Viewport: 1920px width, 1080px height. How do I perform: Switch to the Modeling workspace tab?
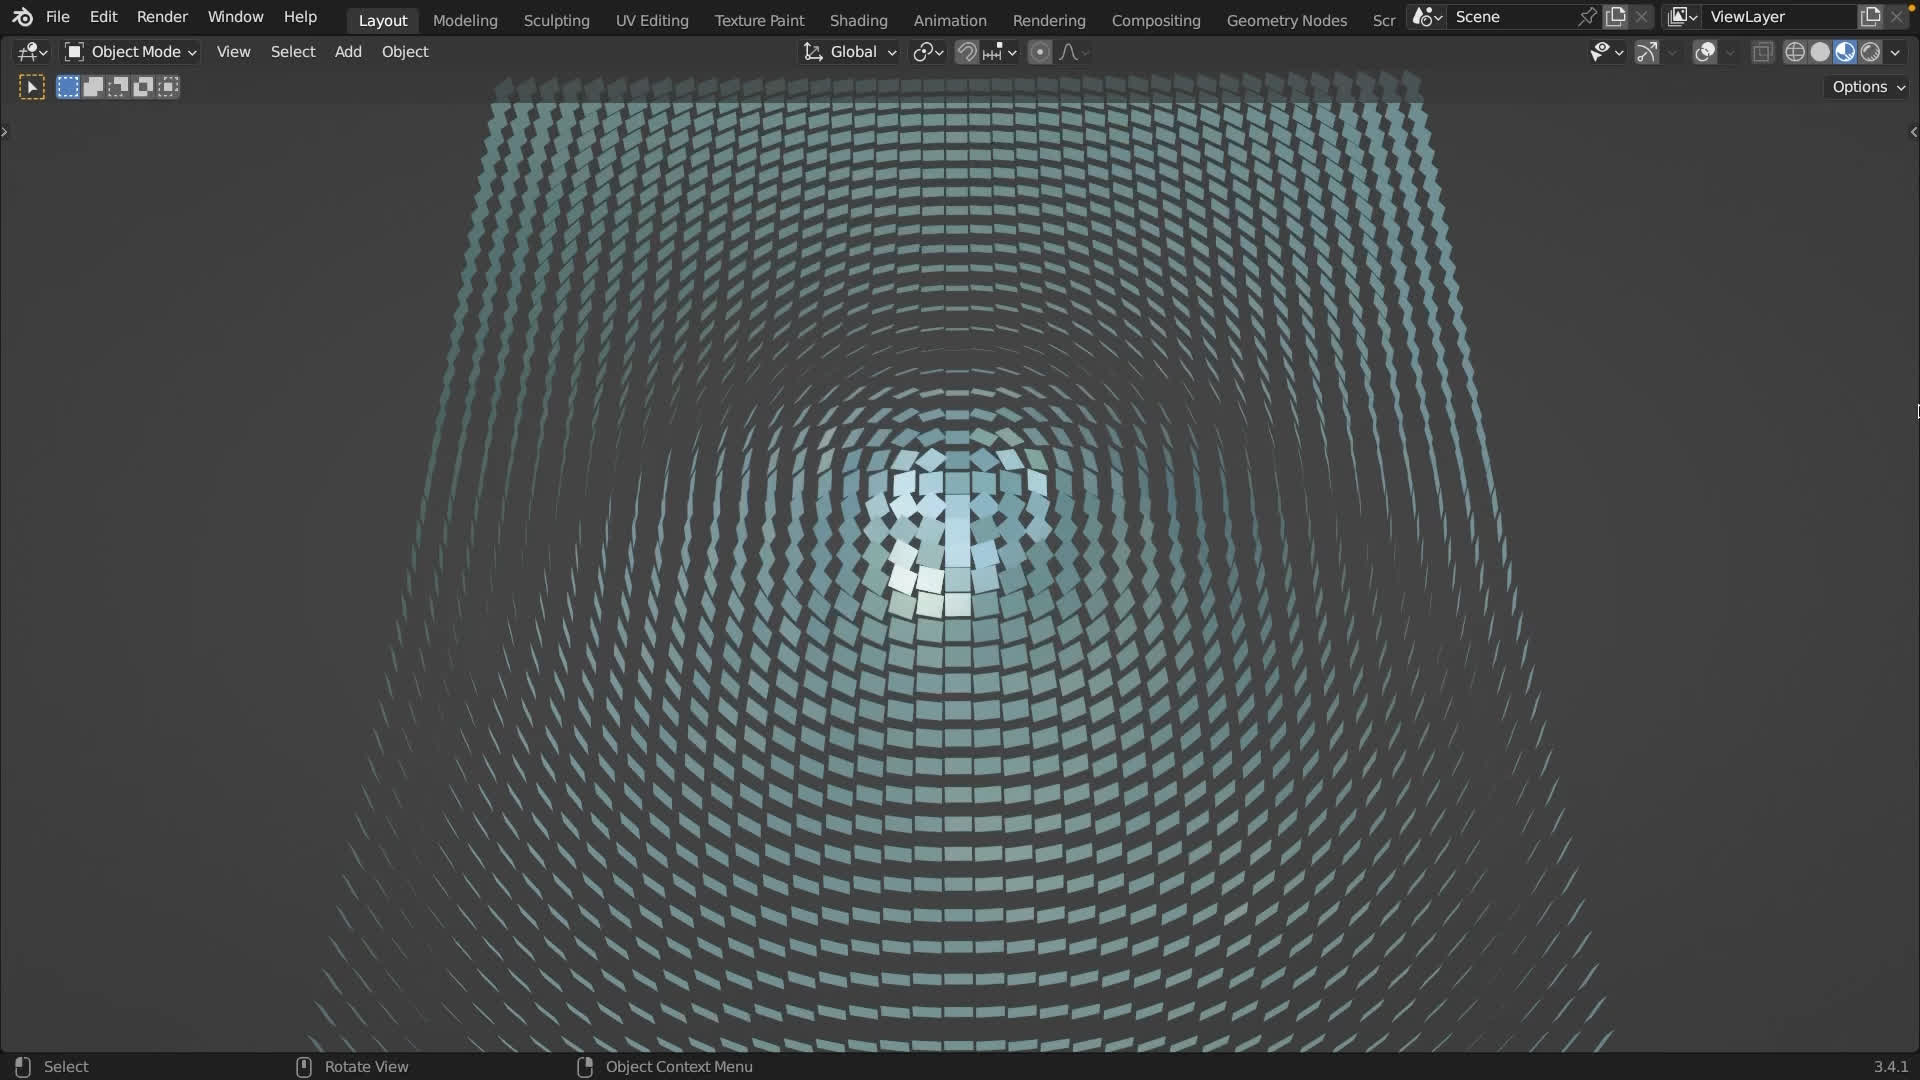465,20
